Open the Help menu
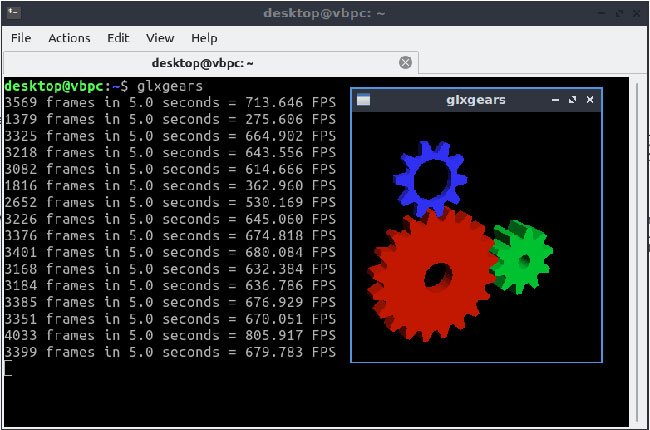Image resolution: width=650 pixels, height=430 pixels. click(204, 38)
